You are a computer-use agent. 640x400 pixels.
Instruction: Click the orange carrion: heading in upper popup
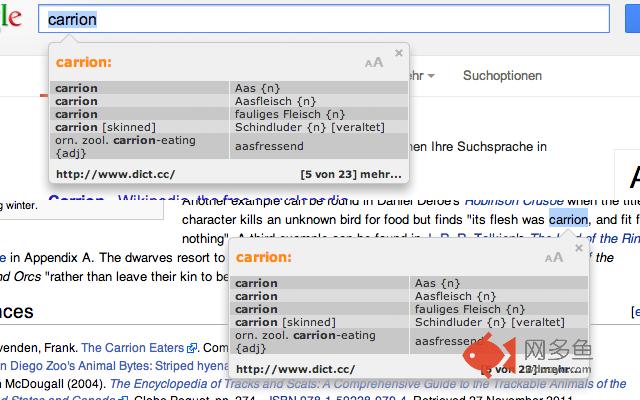pos(84,62)
